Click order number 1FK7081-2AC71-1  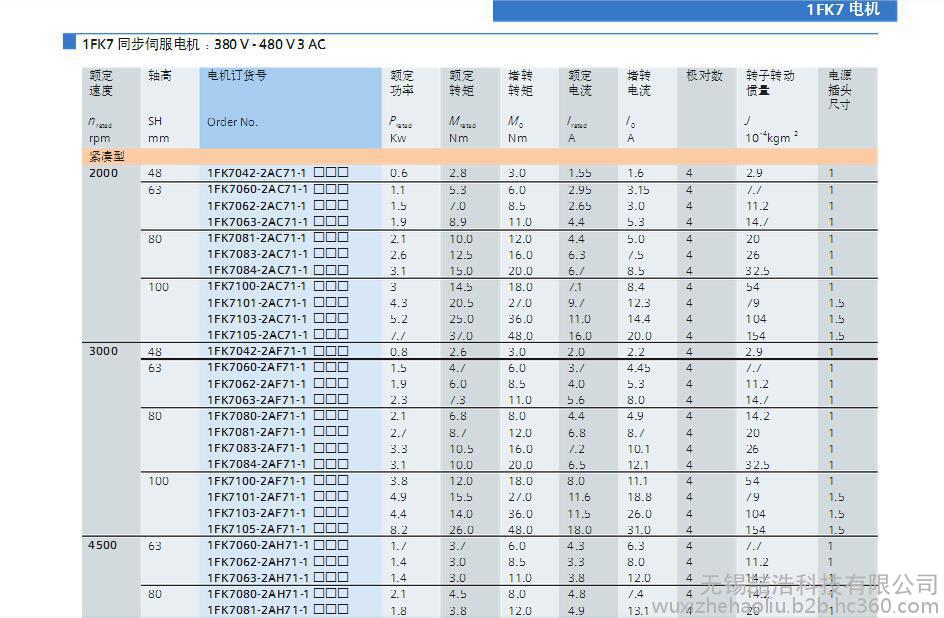click(256, 238)
